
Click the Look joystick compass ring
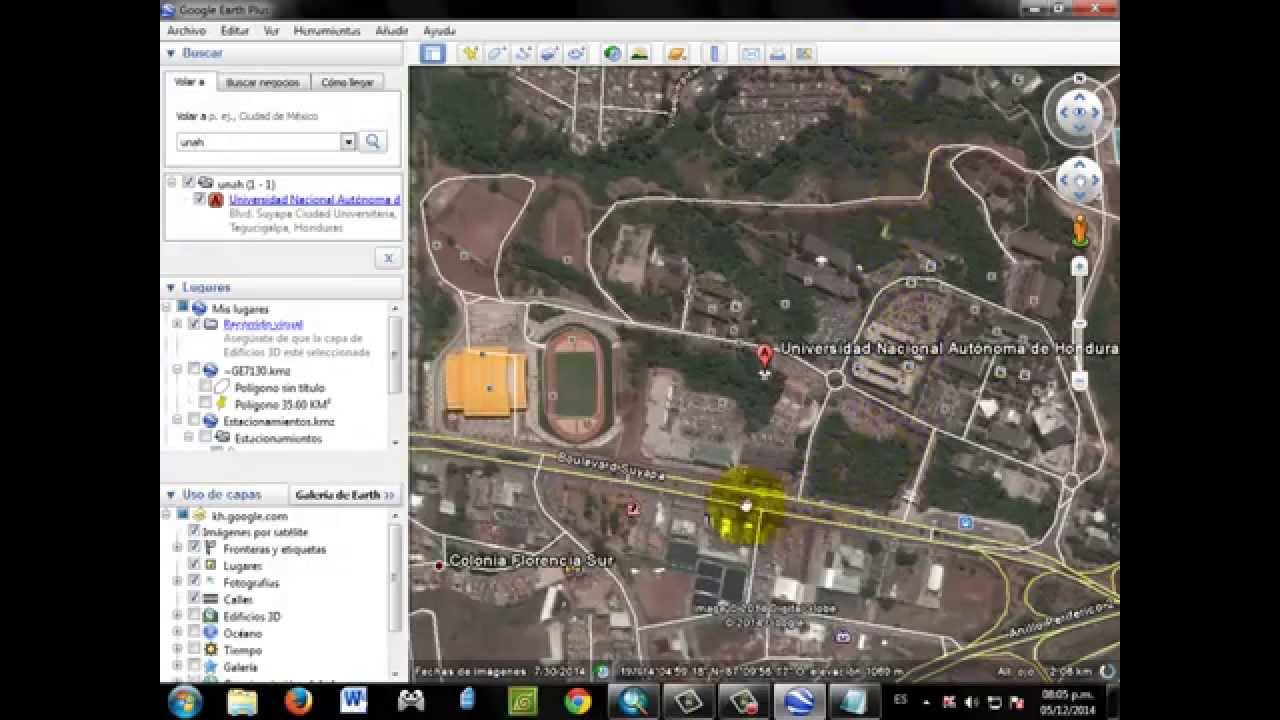coord(1079,112)
